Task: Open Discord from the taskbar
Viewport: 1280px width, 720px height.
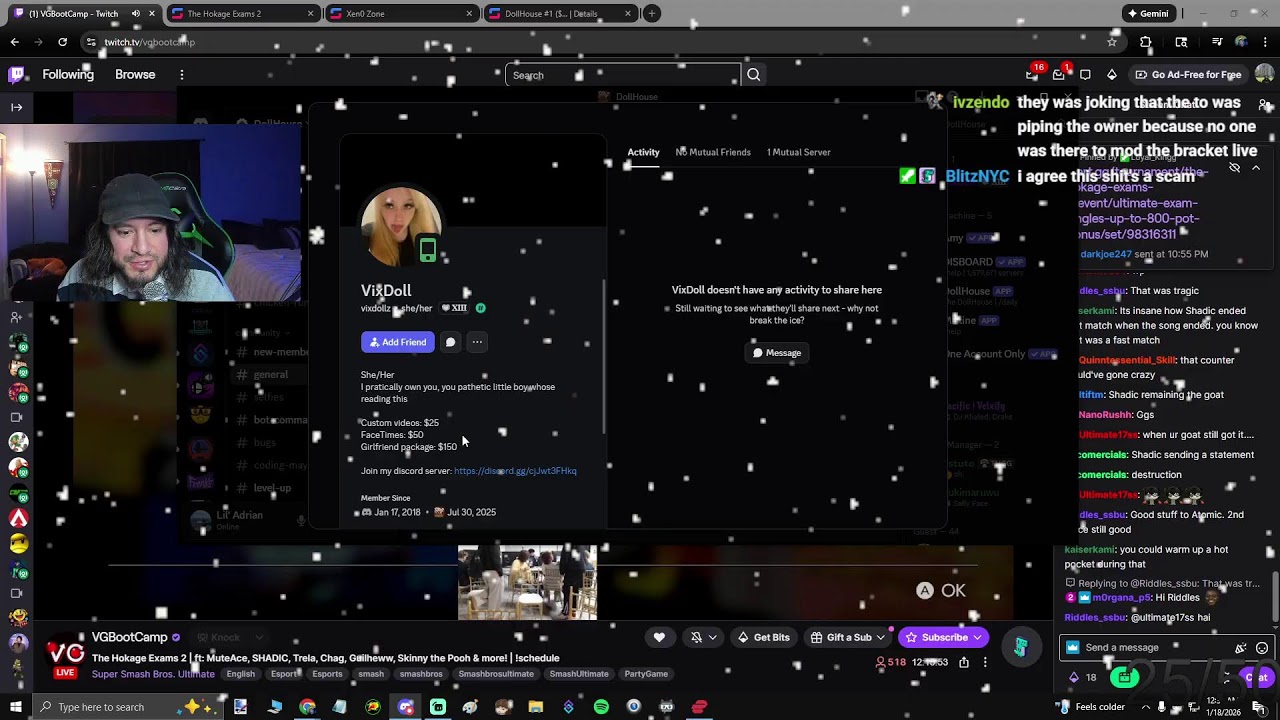Action: click(x=405, y=707)
